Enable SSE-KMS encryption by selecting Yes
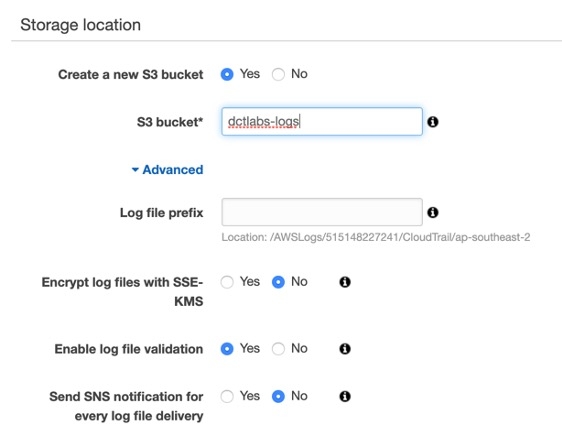 click(227, 282)
